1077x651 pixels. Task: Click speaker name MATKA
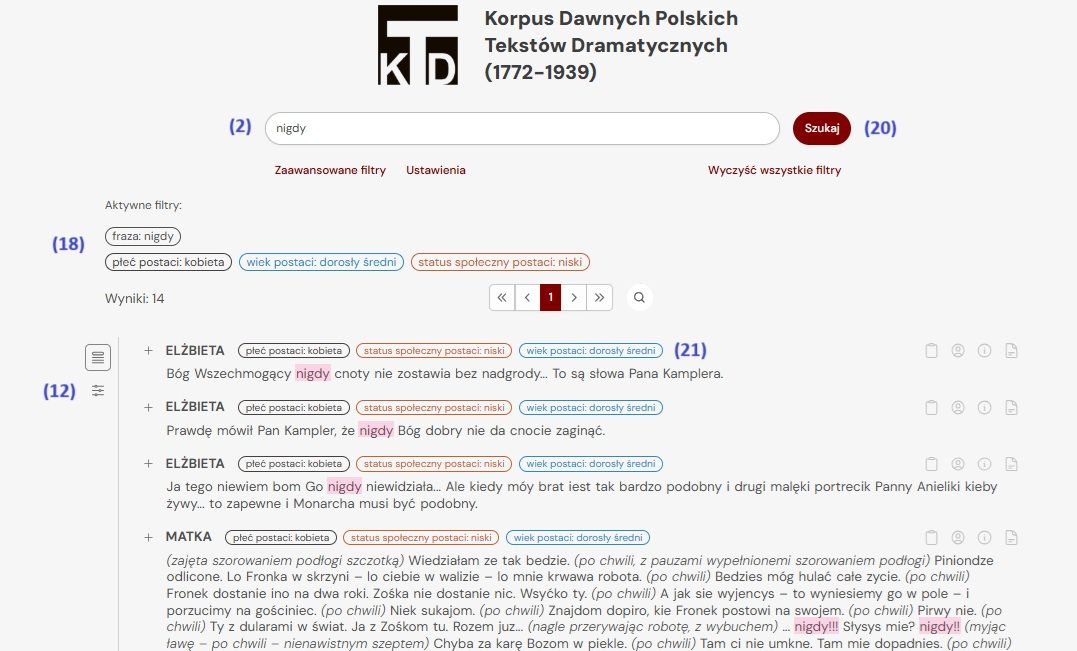188,536
